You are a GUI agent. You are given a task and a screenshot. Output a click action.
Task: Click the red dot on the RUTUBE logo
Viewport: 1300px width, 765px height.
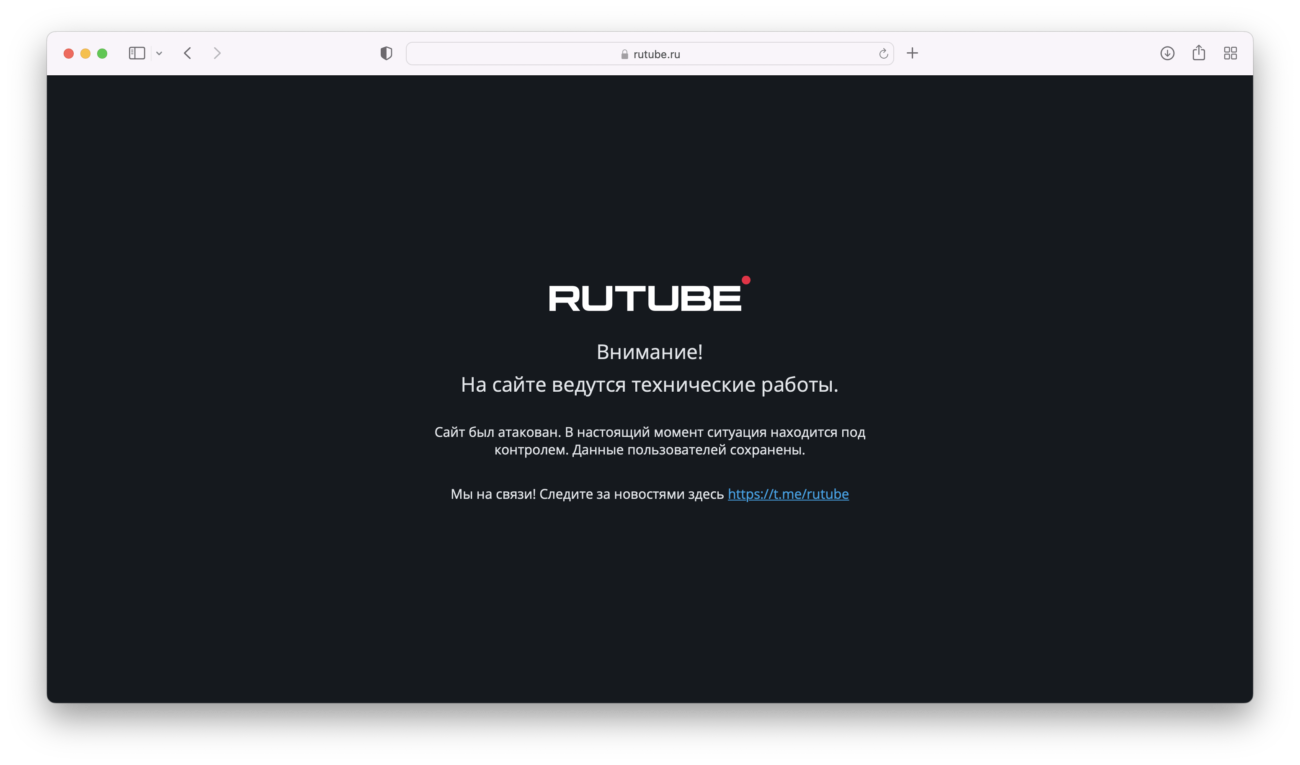(746, 280)
